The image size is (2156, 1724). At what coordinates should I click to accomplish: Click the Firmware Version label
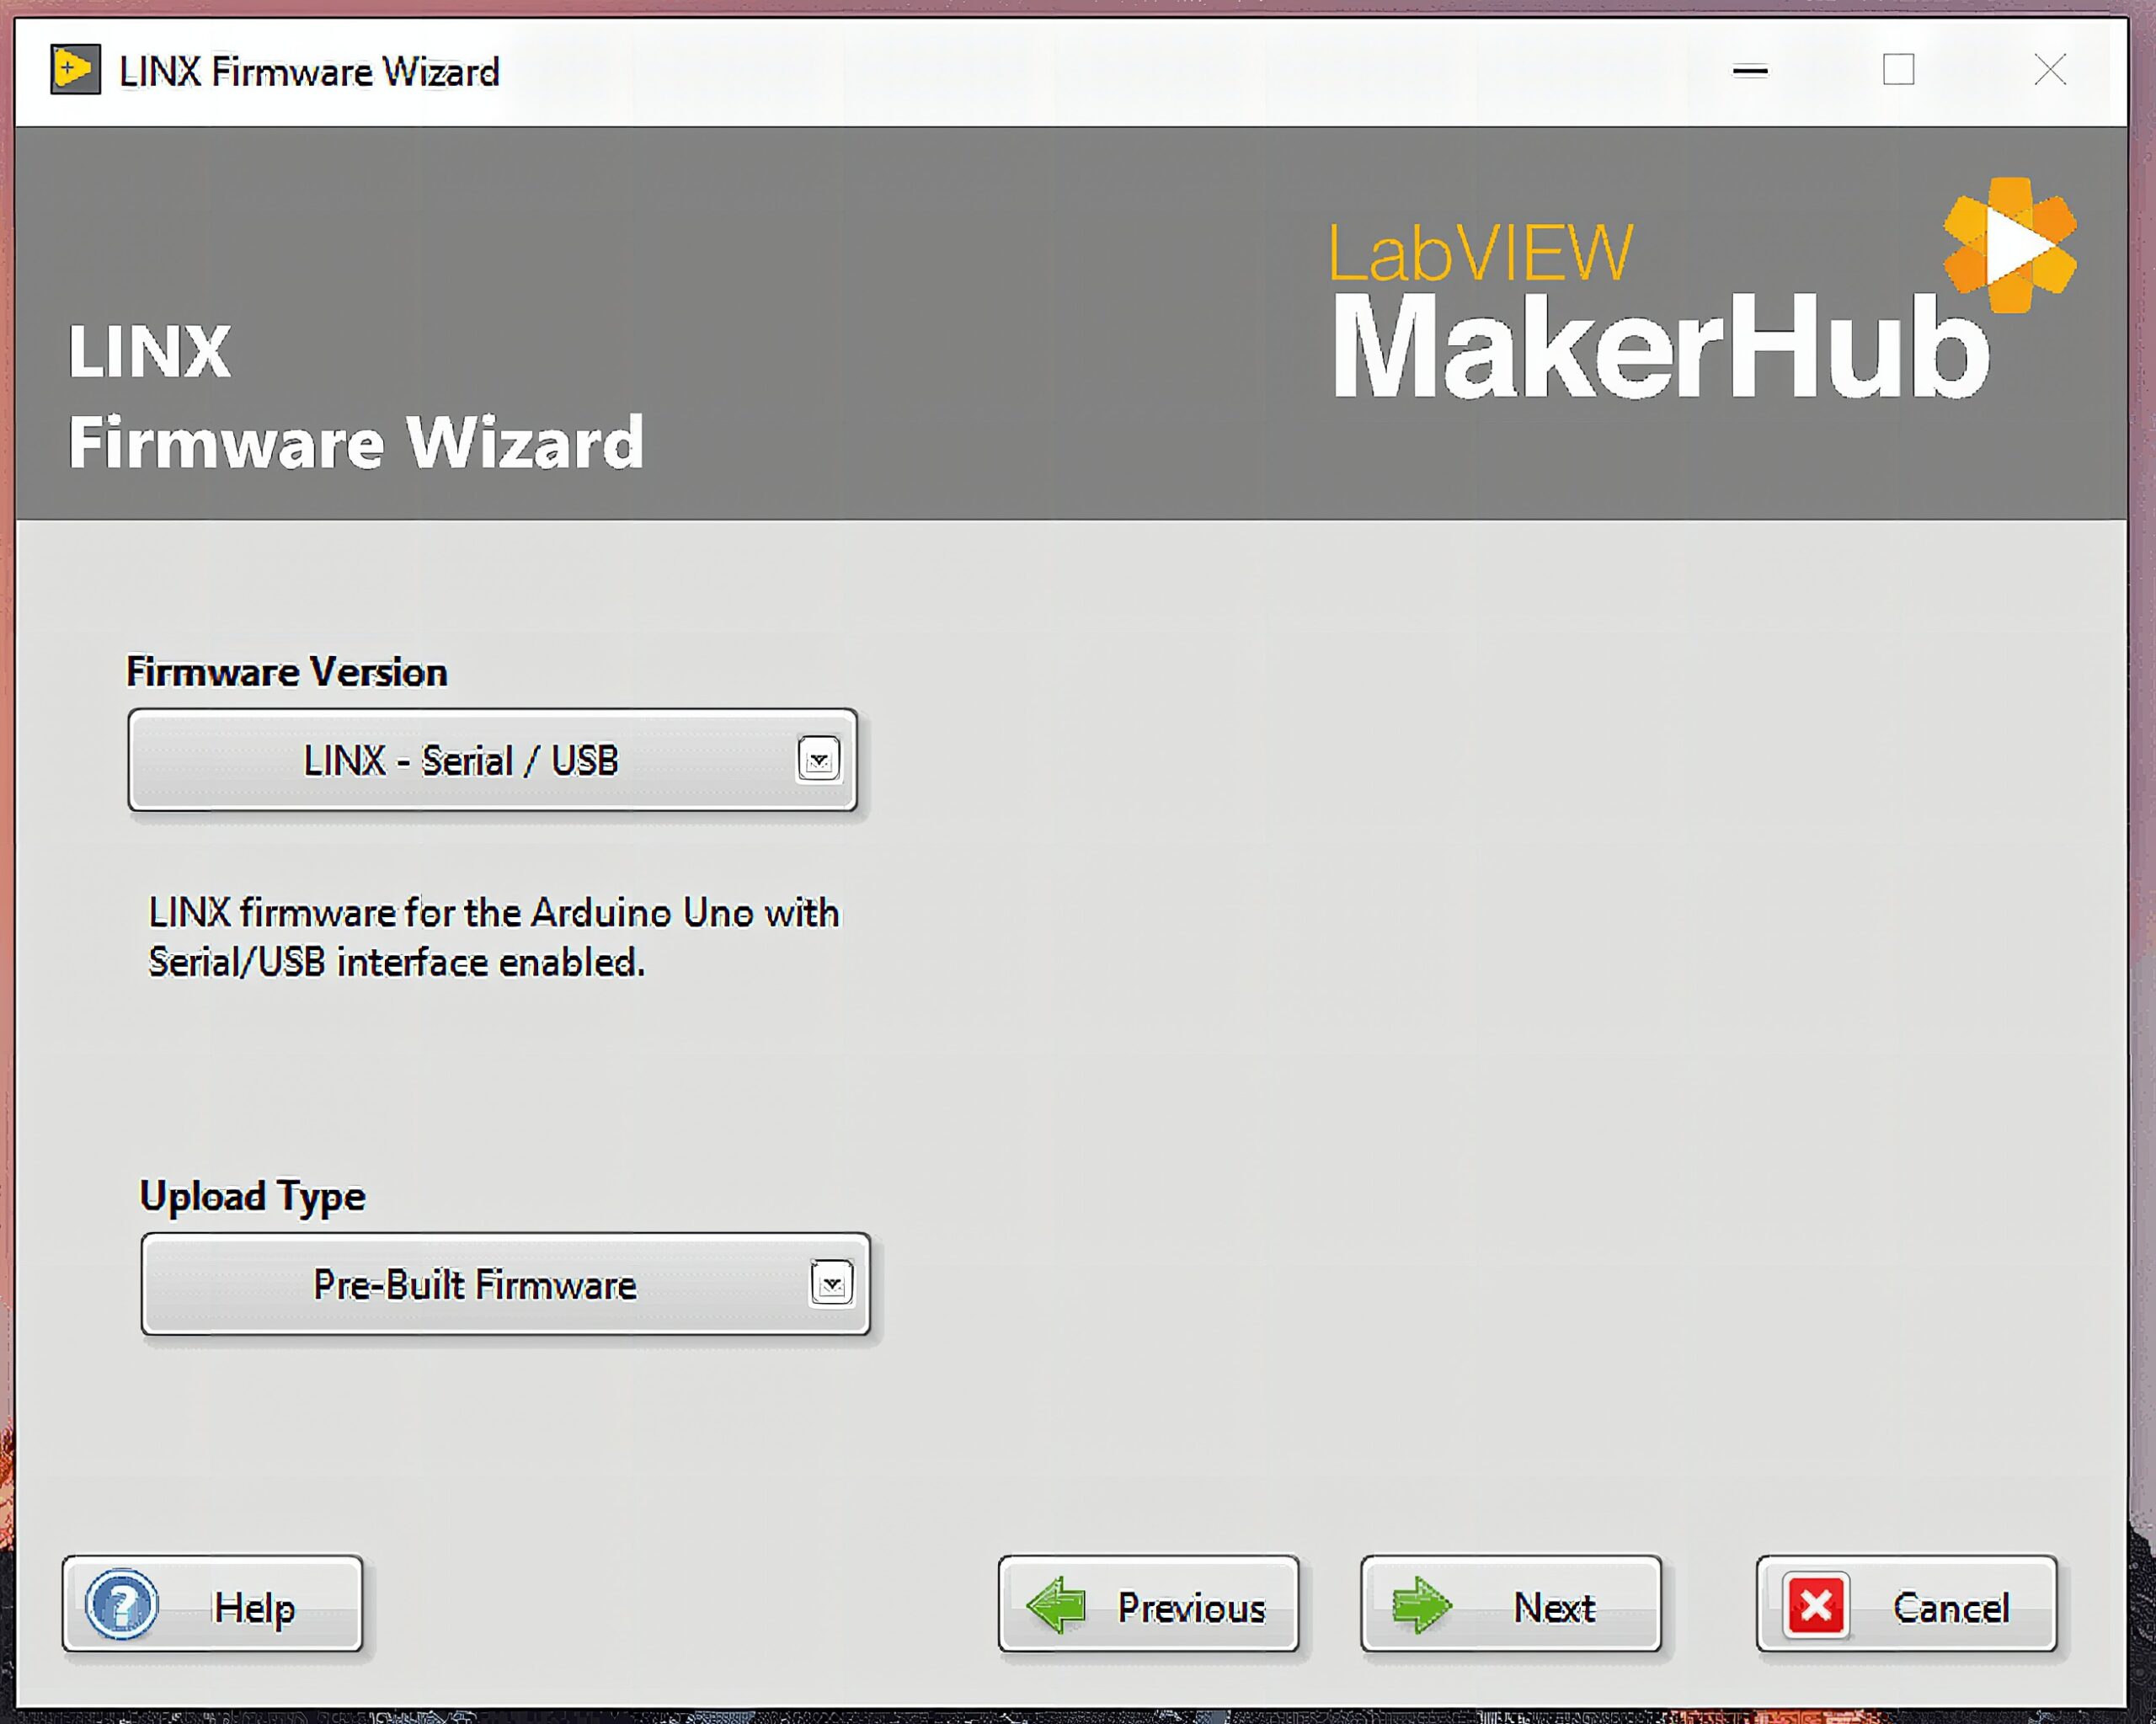287,671
